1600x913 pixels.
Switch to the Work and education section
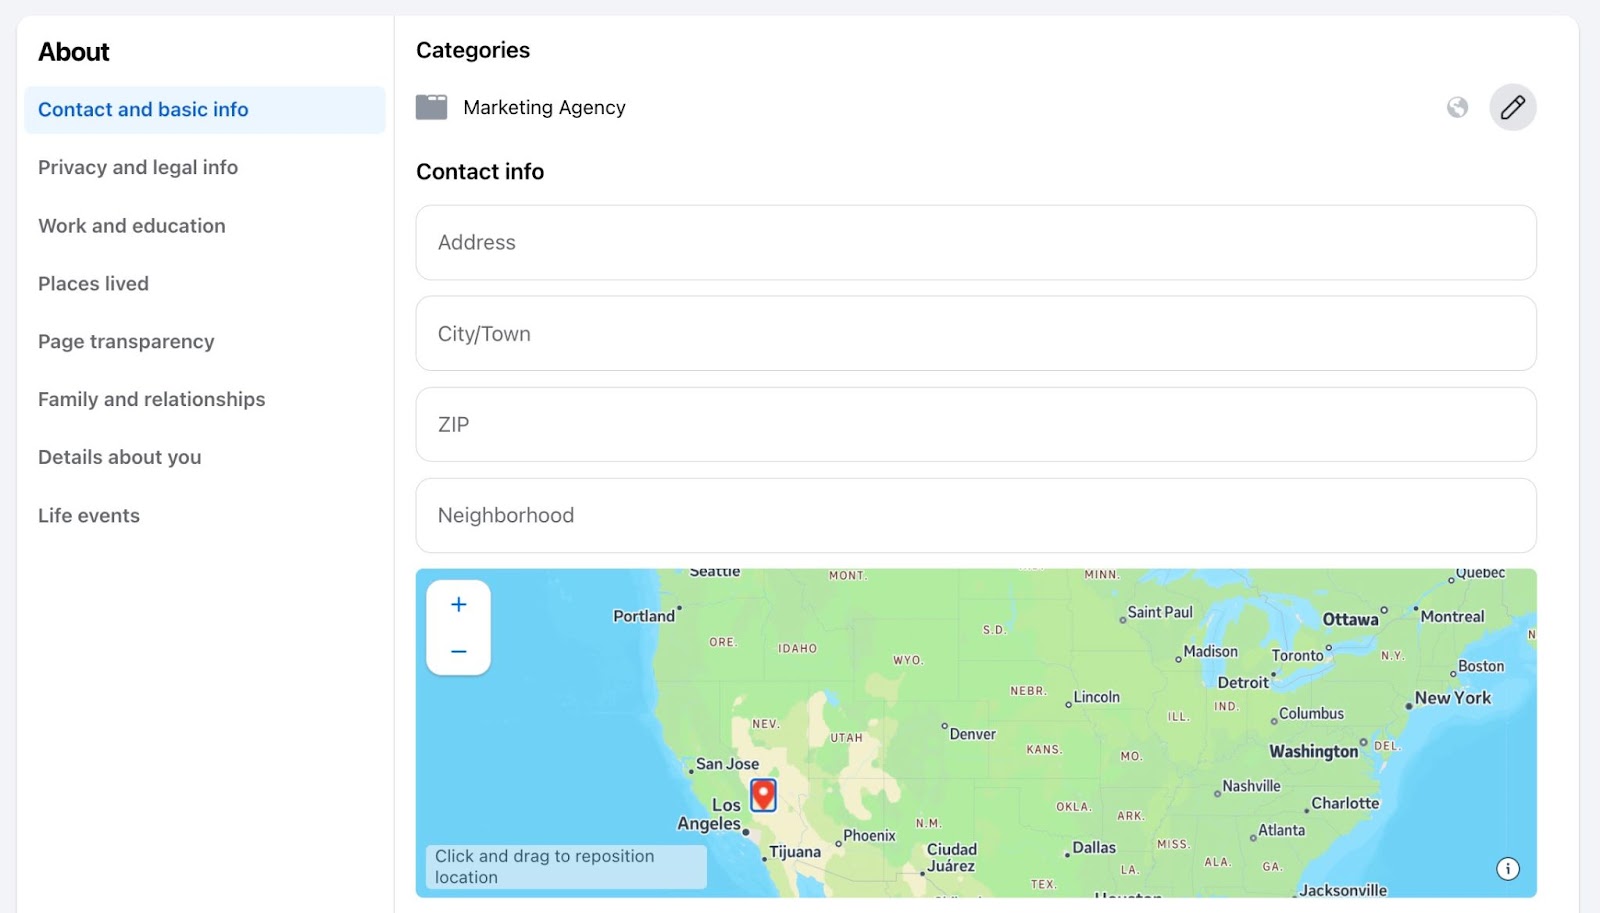(131, 226)
